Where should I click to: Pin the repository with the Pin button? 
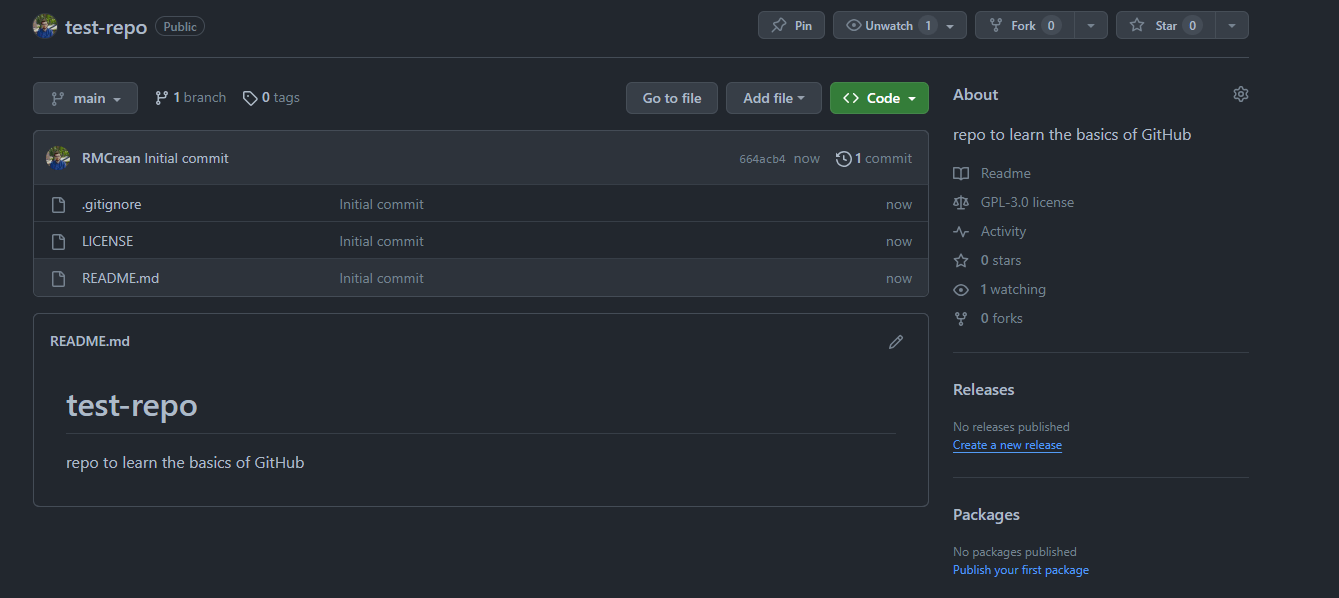[791, 25]
